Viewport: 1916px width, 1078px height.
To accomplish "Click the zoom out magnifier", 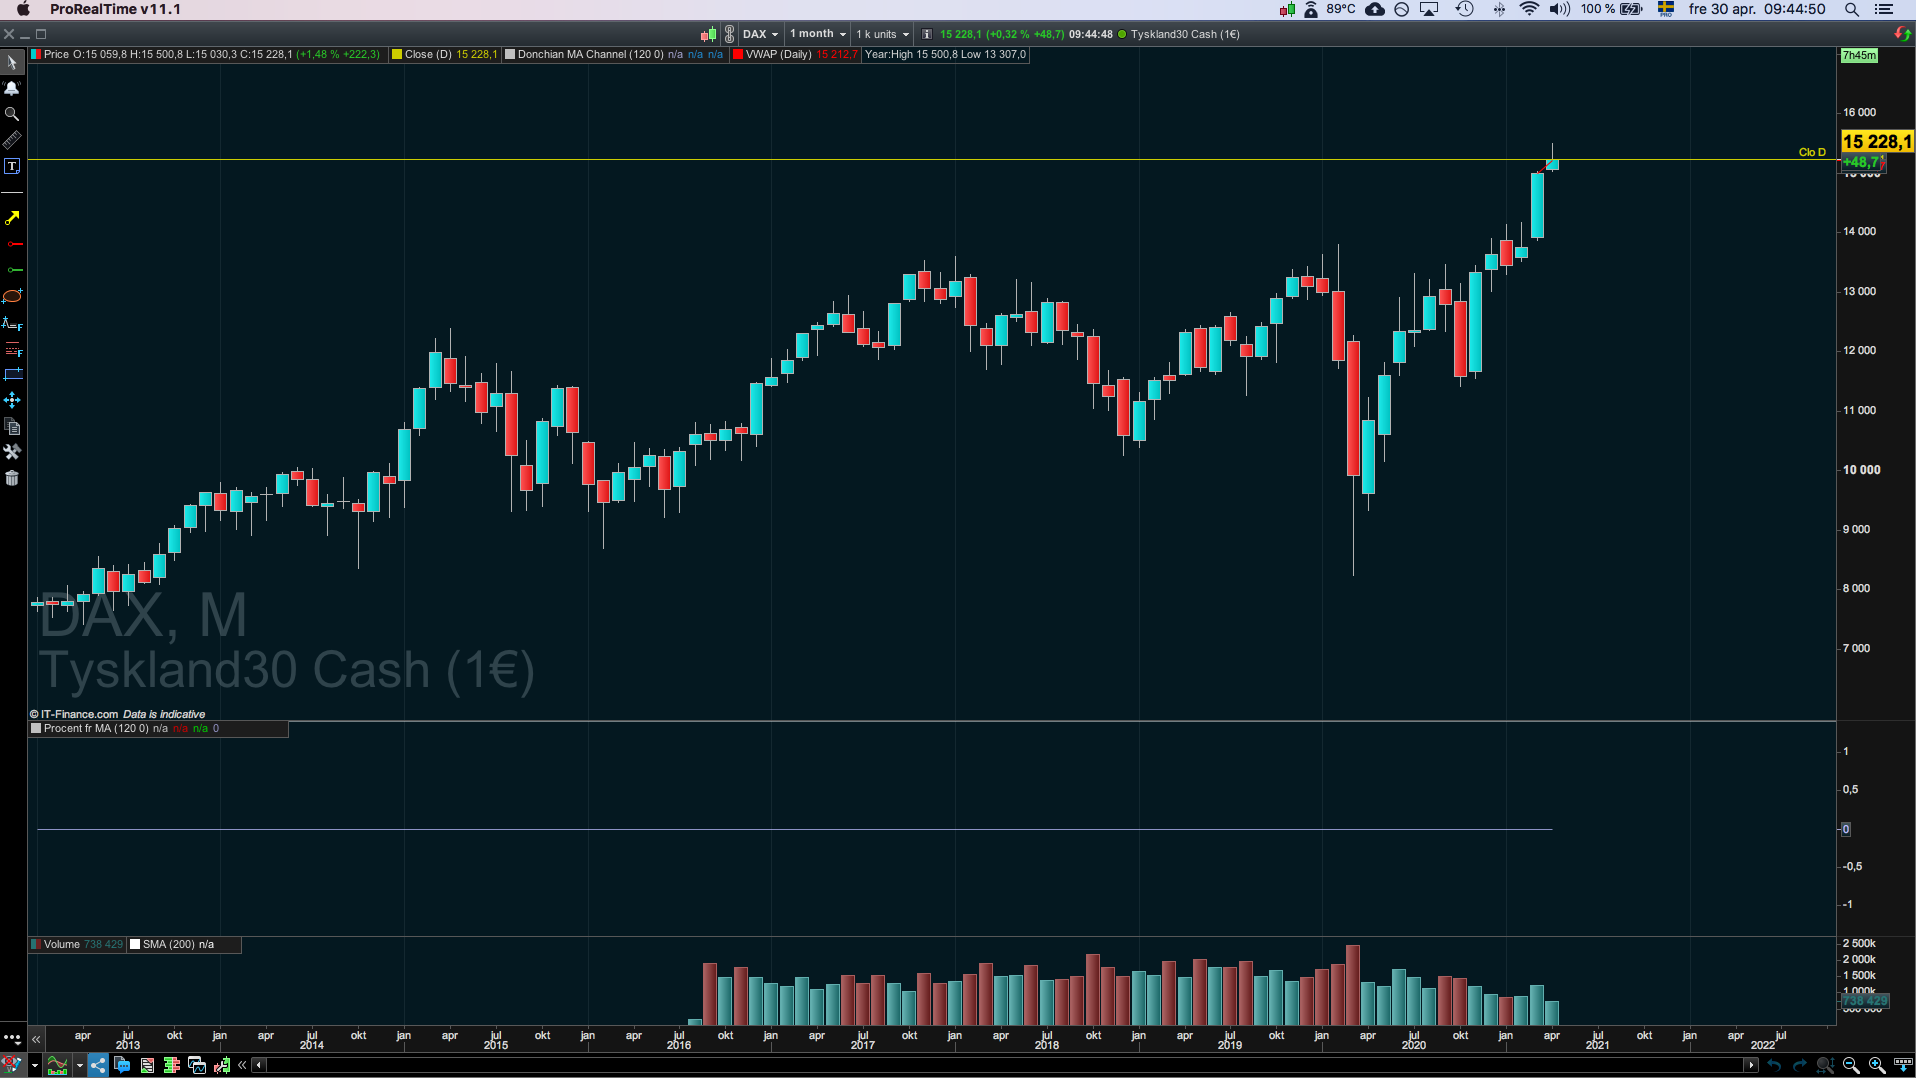I will [1851, 1065].
